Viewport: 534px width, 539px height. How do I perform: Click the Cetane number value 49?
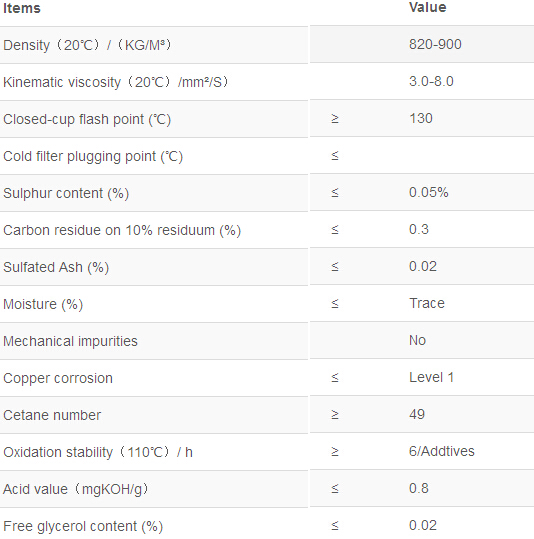tap(417, 414)
